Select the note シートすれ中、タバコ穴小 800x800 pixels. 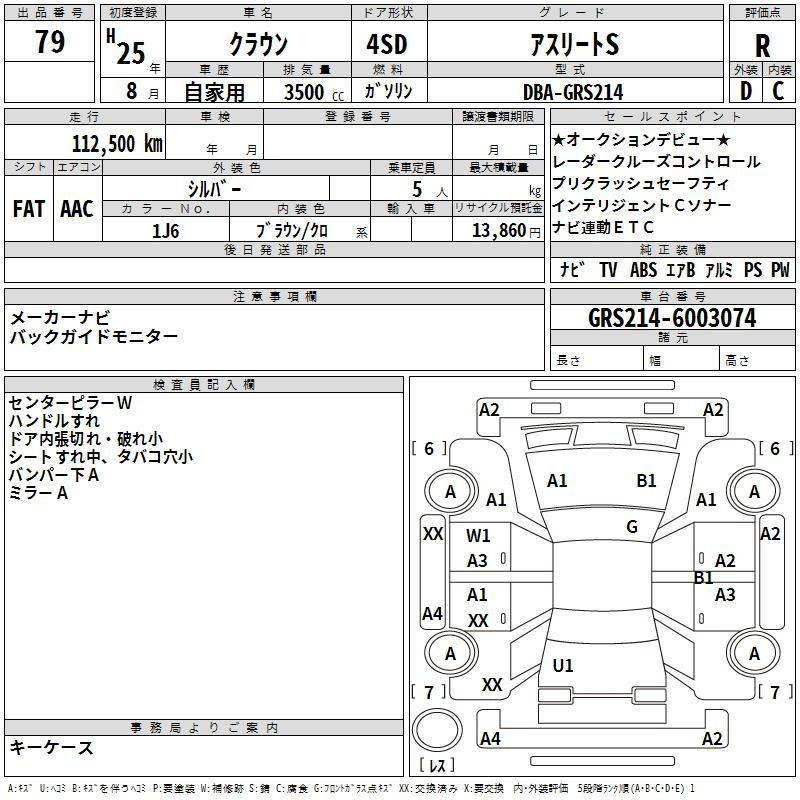pyautogui.click(x=101, y=457)
